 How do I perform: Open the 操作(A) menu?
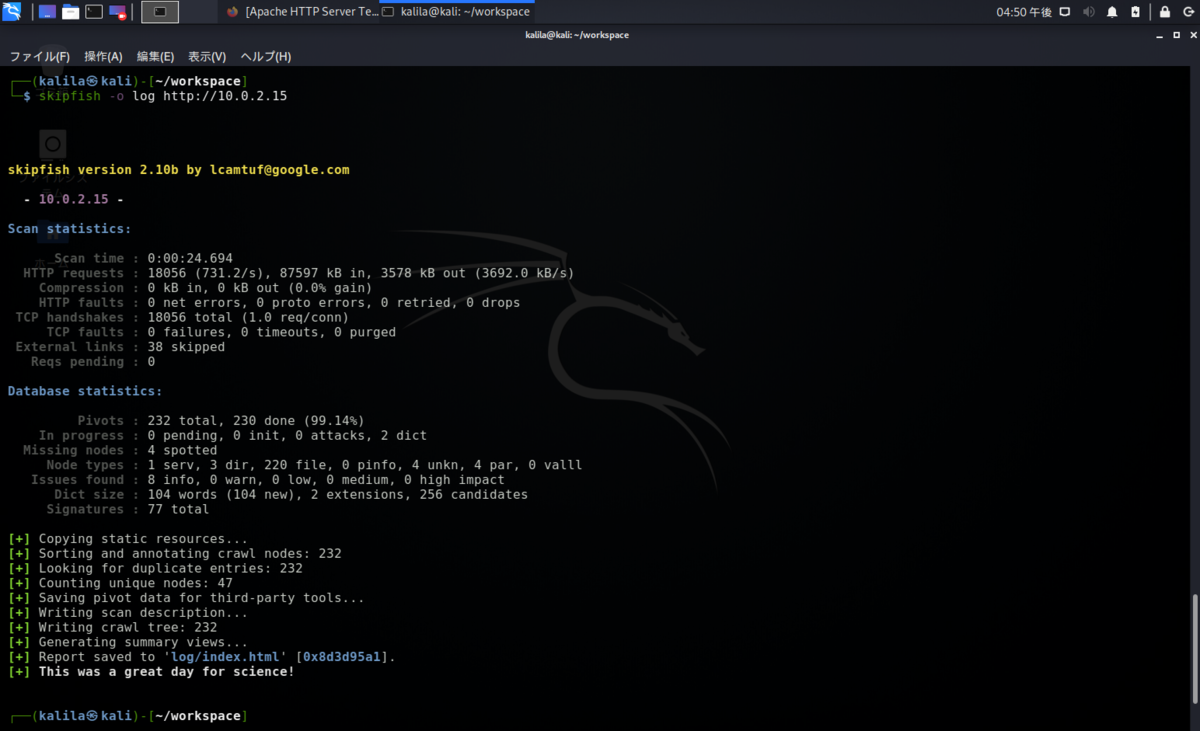103,56
